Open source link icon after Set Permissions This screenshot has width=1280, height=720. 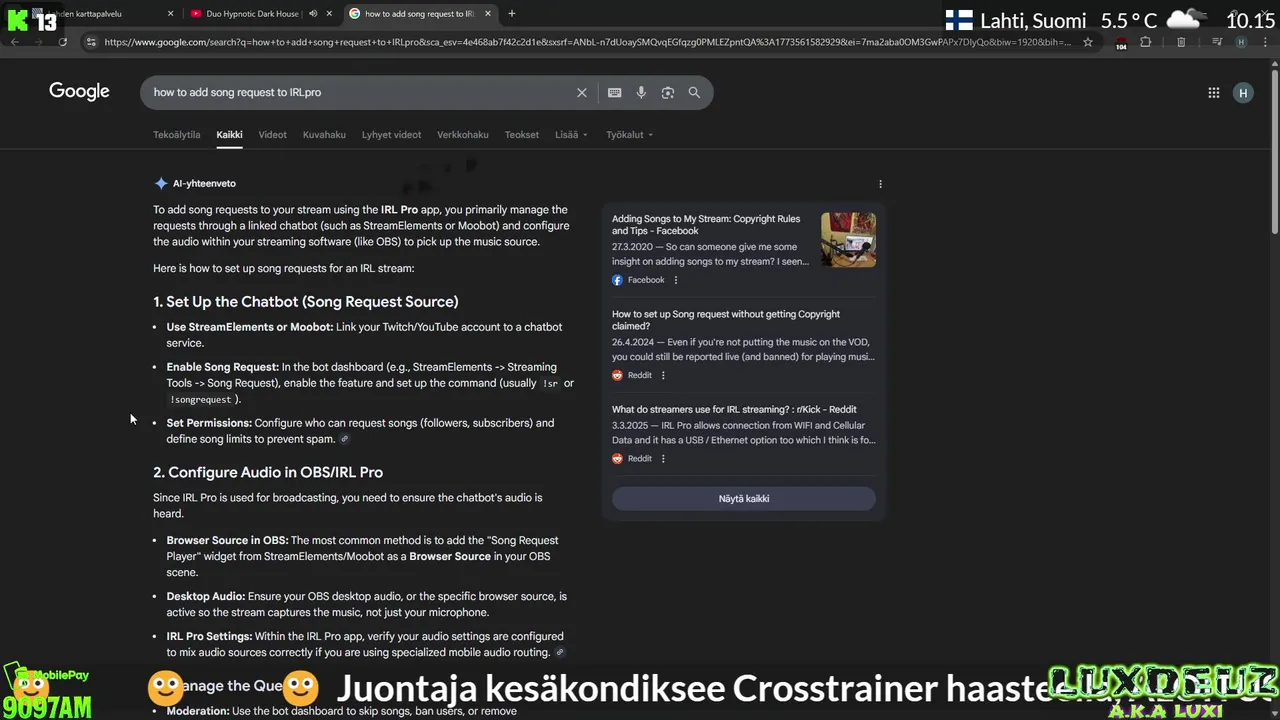point(345,439)
